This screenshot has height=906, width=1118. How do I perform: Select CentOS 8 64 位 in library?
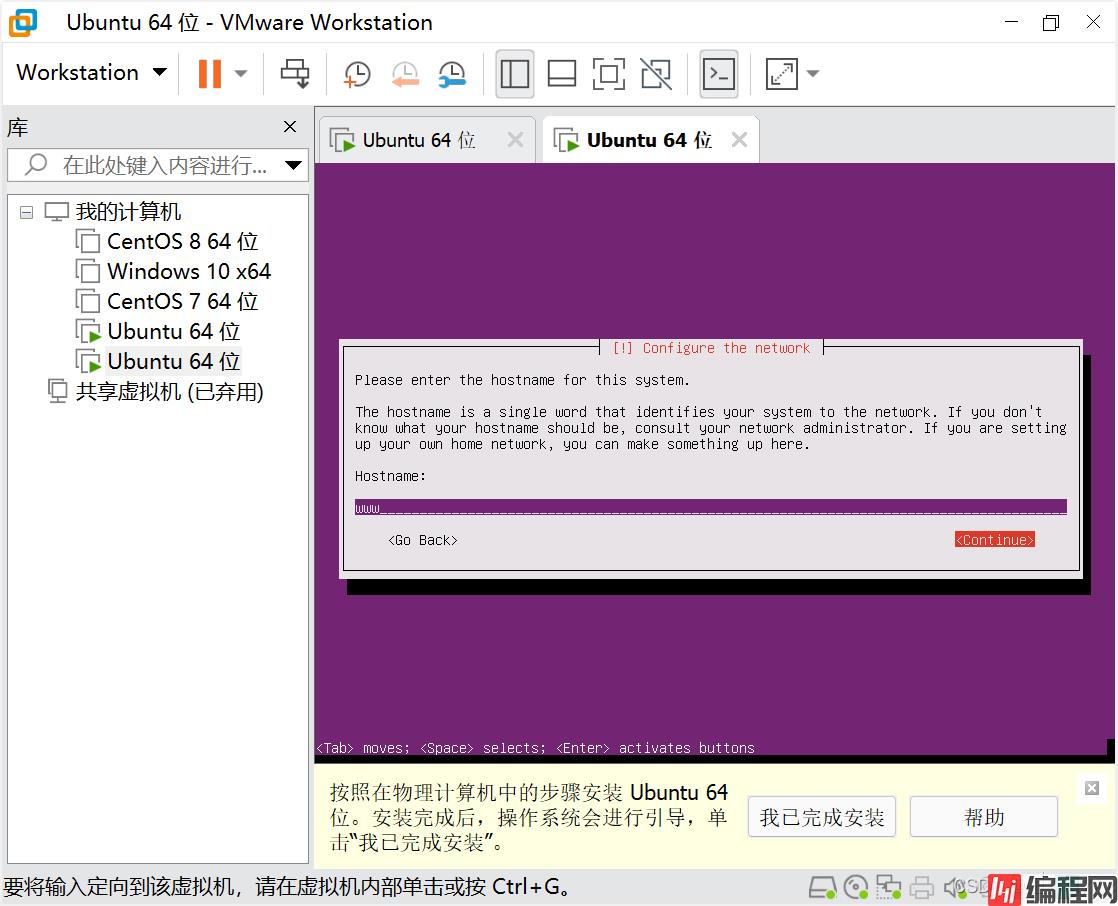182,242
